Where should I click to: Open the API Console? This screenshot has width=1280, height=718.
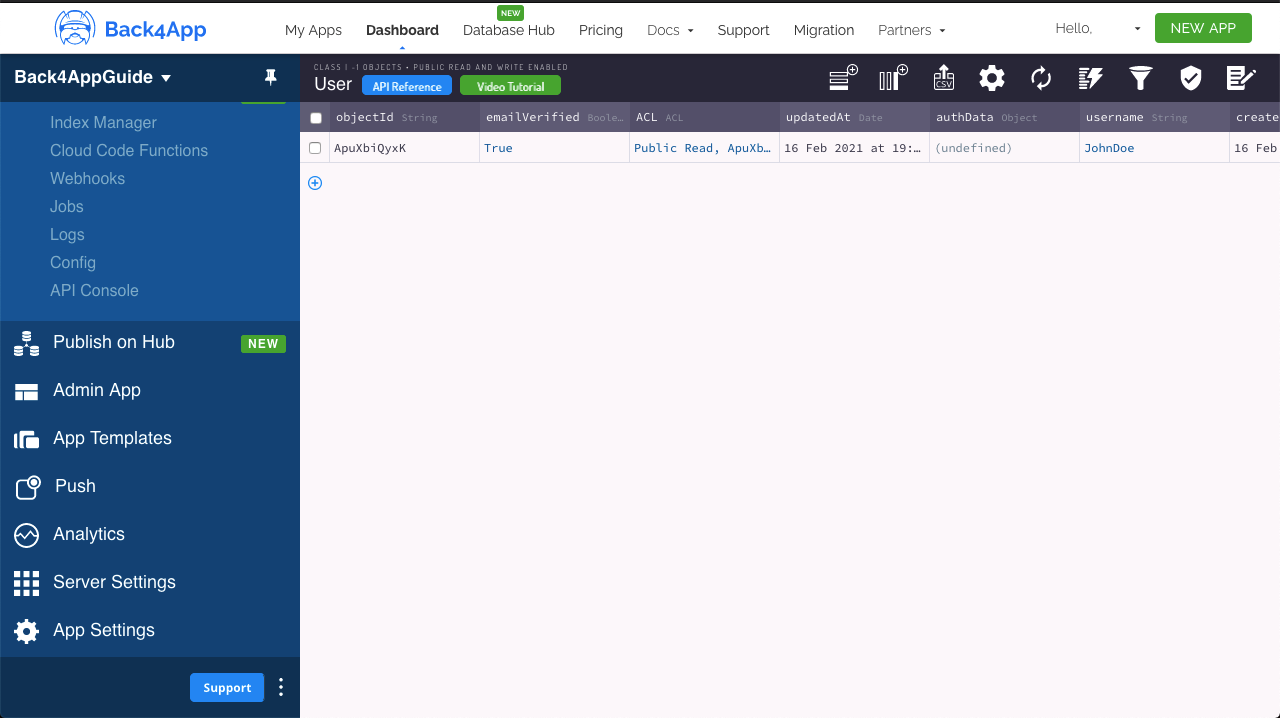(94, 290)
